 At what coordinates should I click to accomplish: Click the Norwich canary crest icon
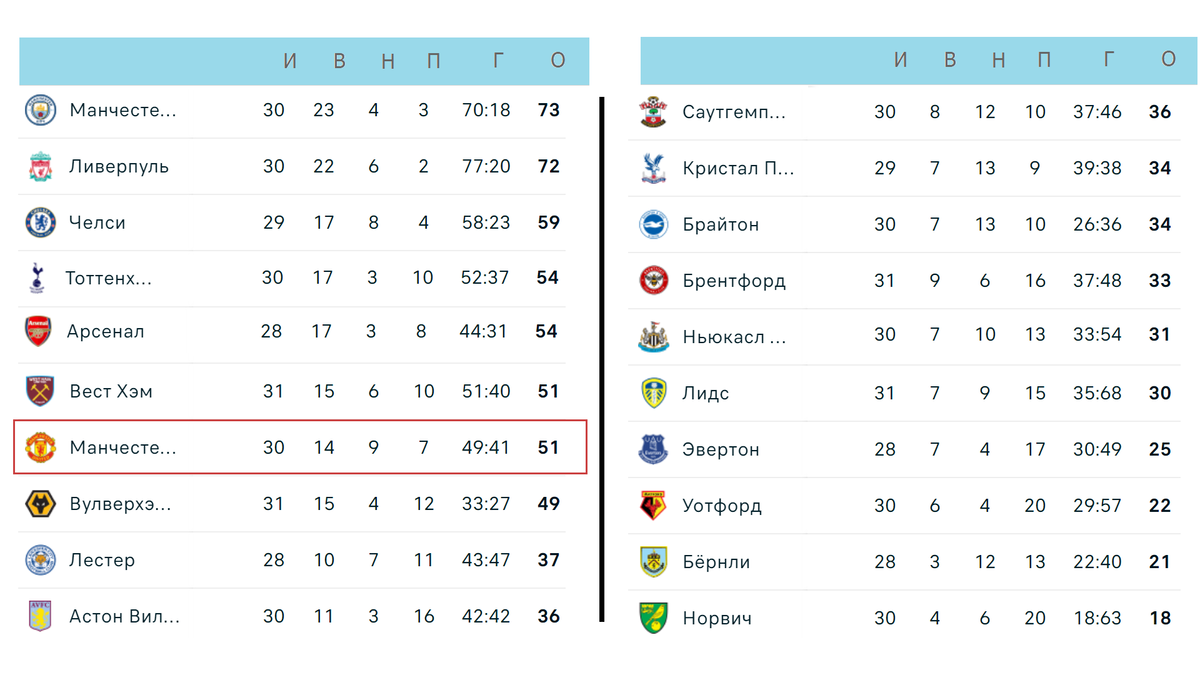[x=653, y=618]
